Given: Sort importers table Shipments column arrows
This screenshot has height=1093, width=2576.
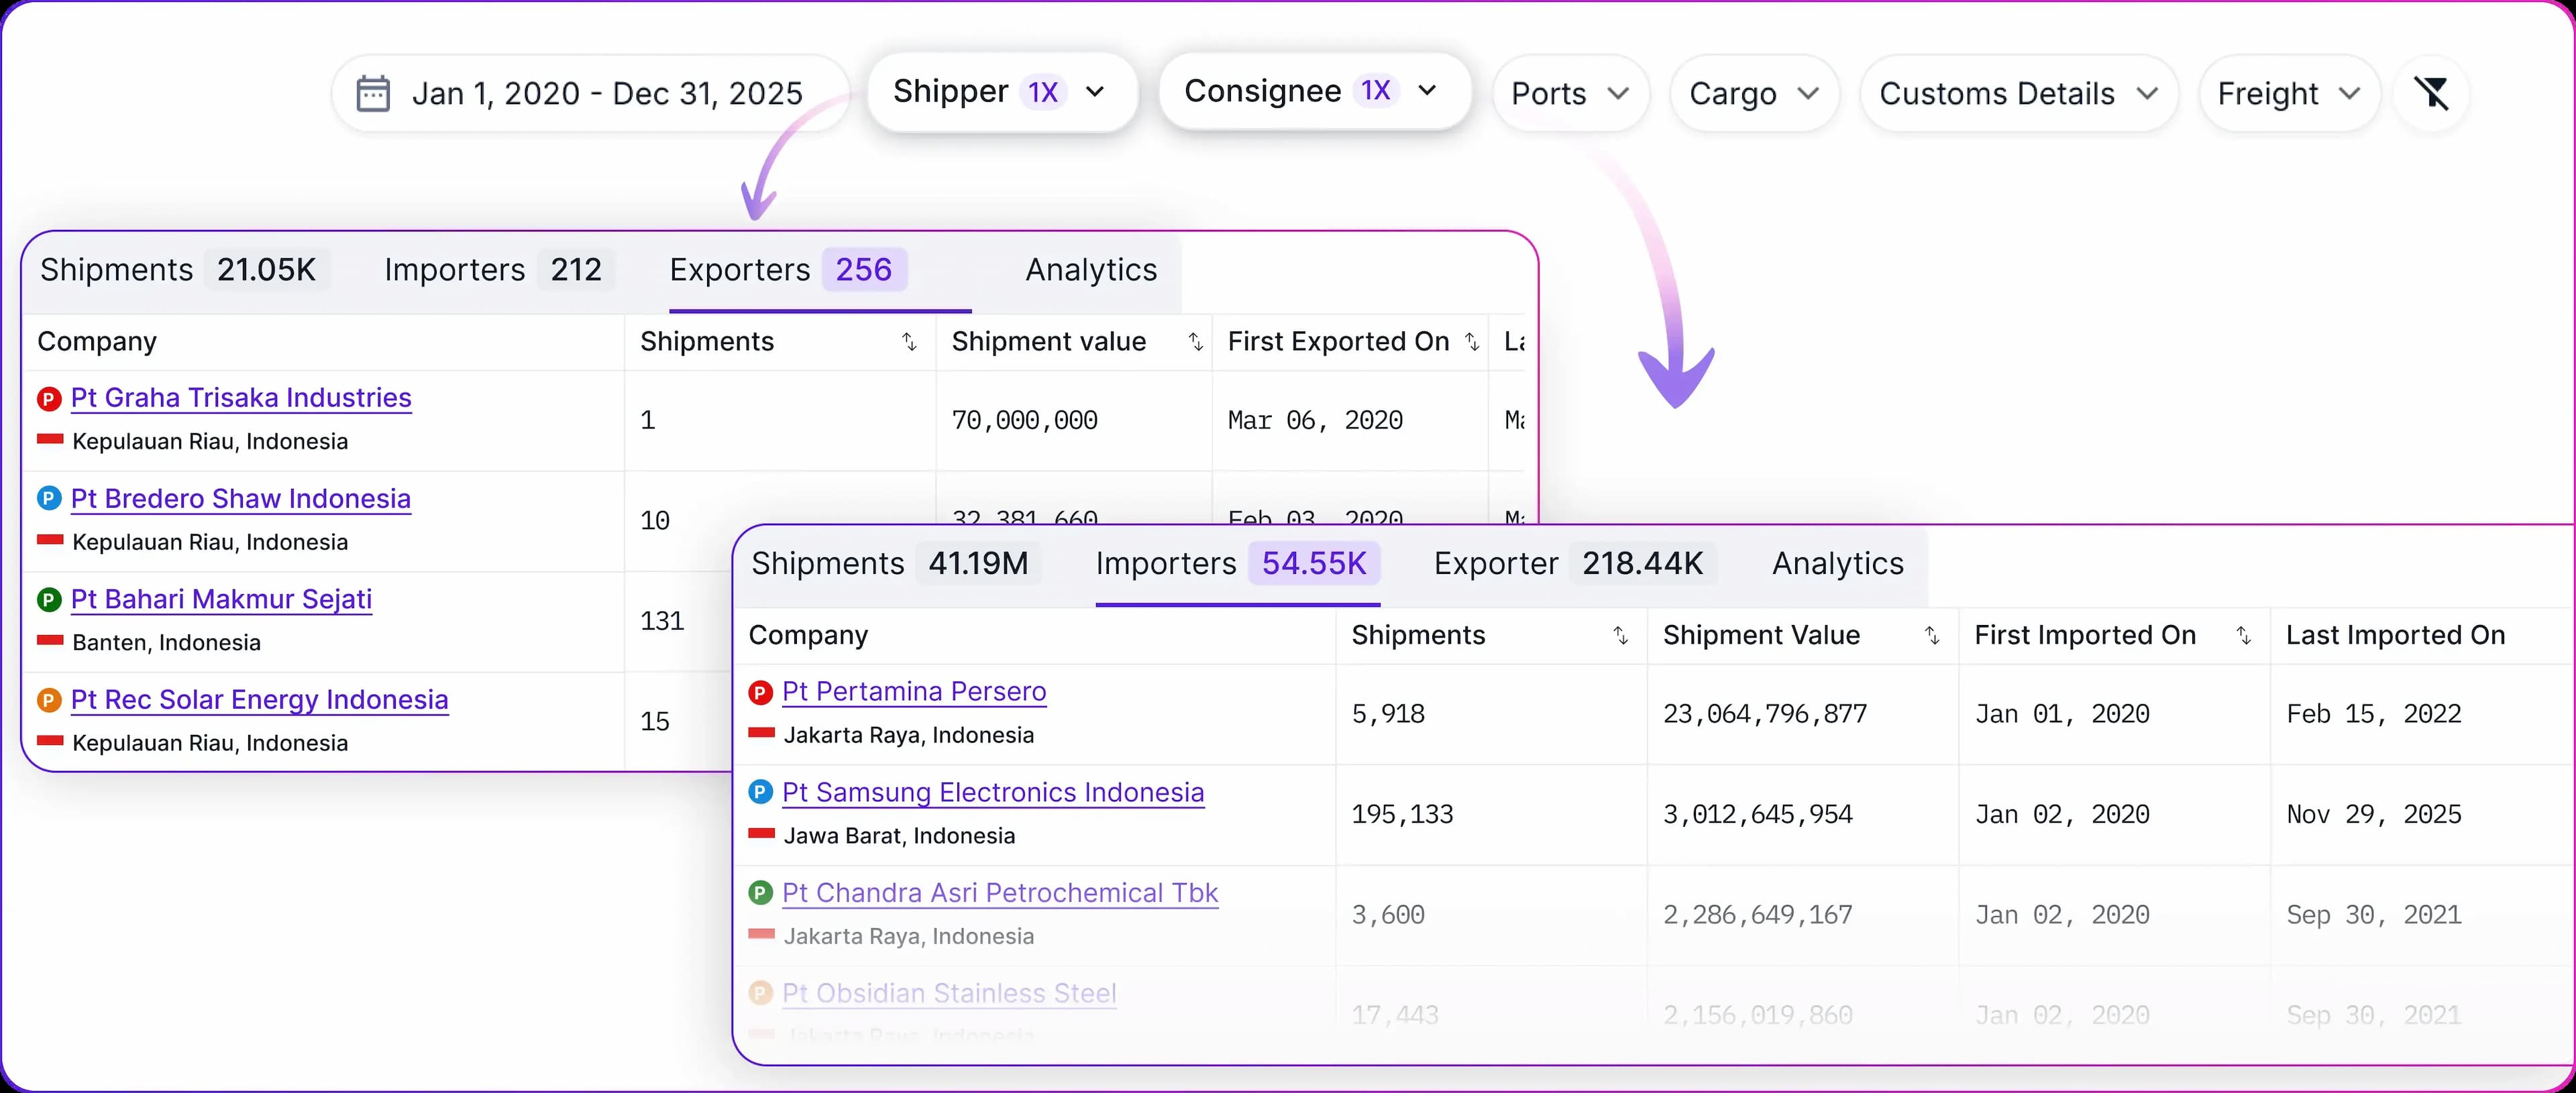Looking at the screenshot, I should [1620, 636].
